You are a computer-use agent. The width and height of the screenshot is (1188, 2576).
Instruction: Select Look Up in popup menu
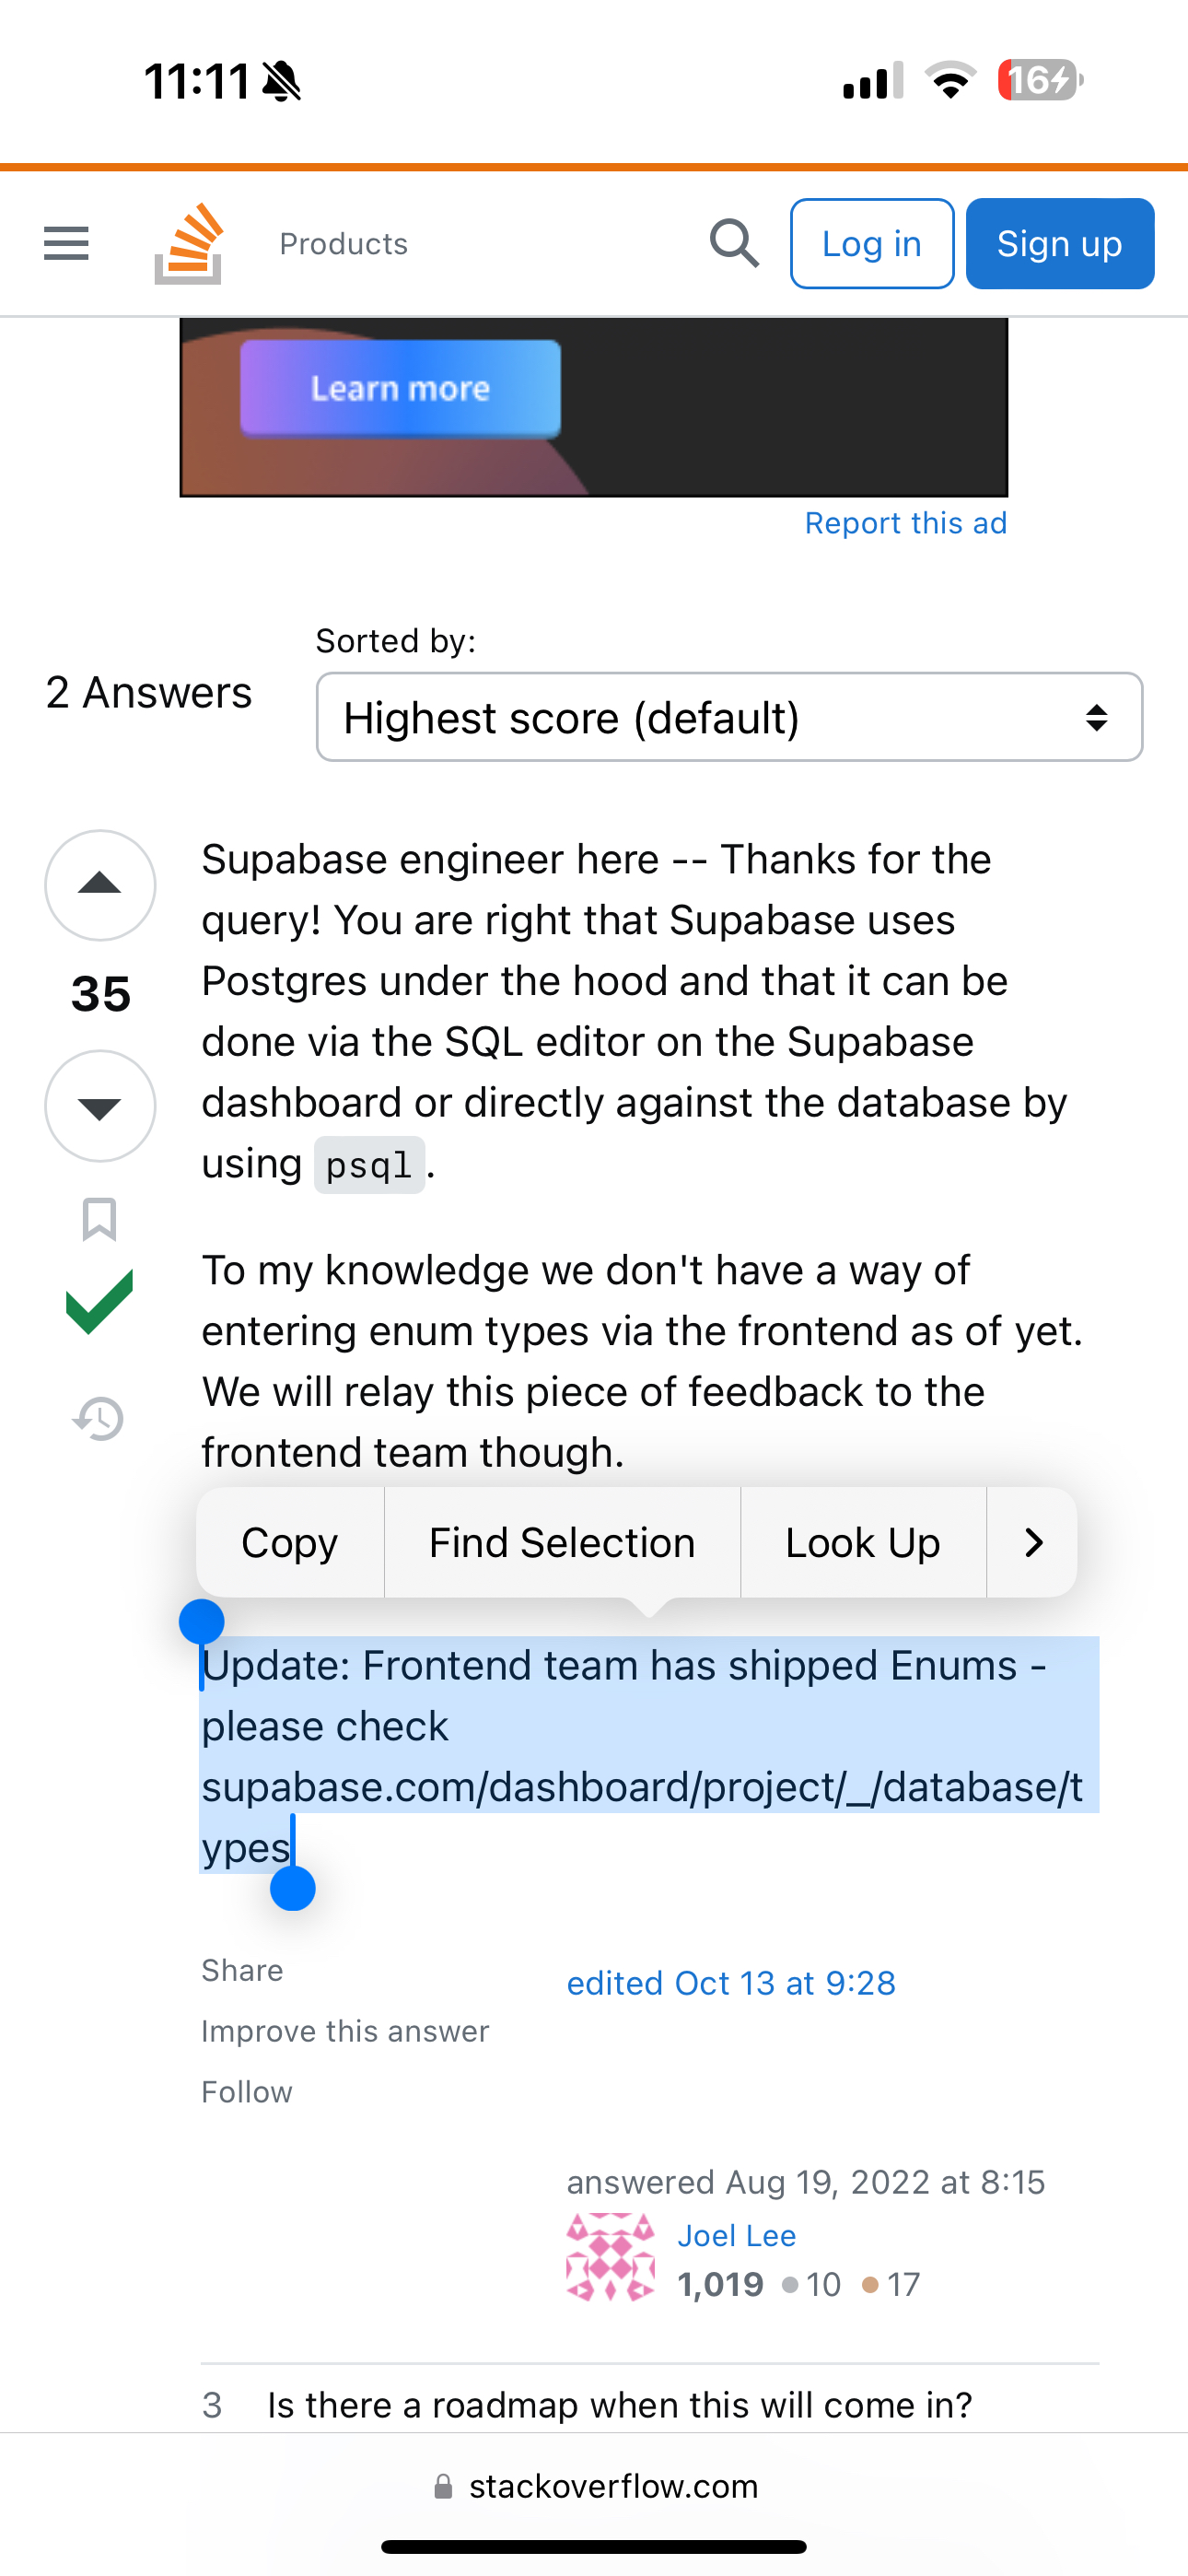tap(862, 1542)
